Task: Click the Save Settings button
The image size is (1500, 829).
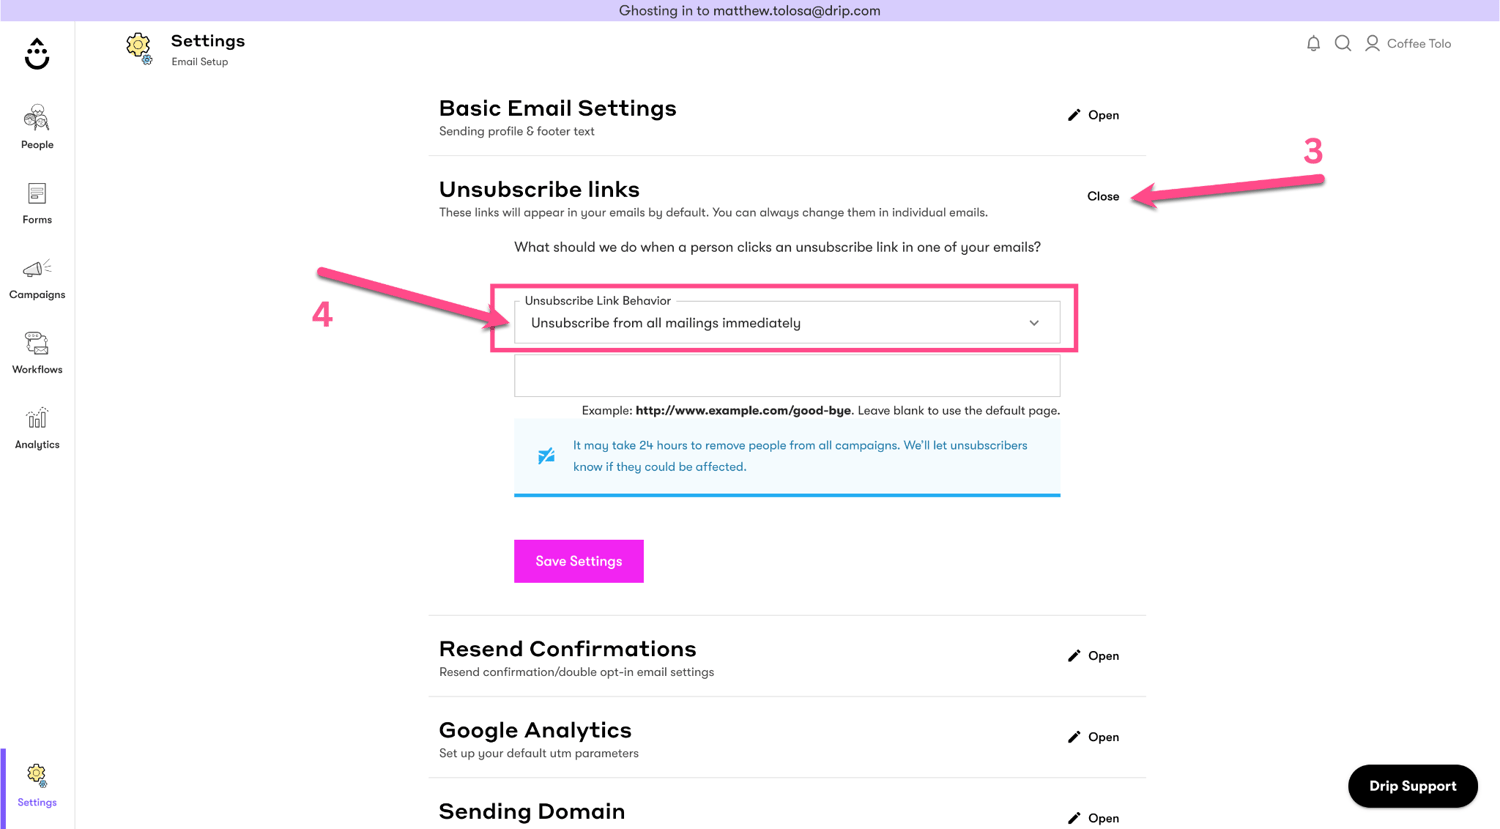Action: [578, 561]
